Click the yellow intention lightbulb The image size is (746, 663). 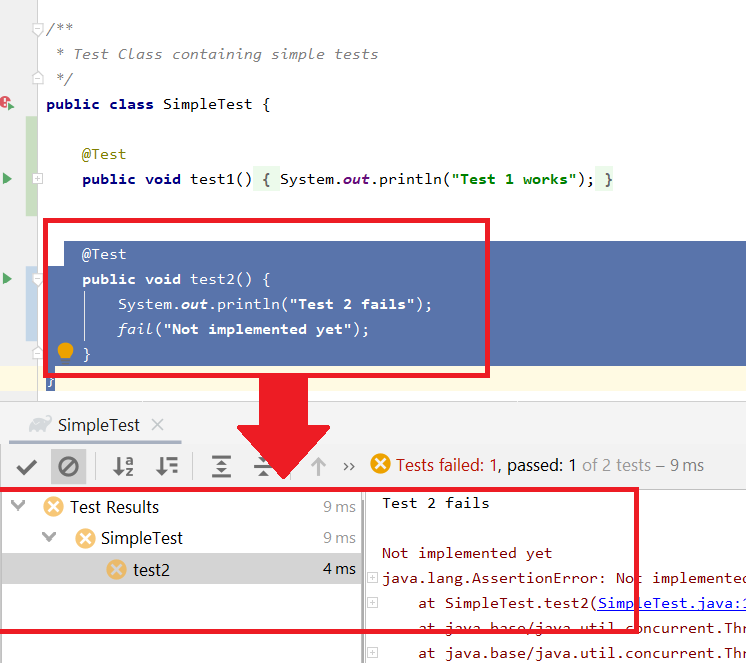(x=66, y=351)
